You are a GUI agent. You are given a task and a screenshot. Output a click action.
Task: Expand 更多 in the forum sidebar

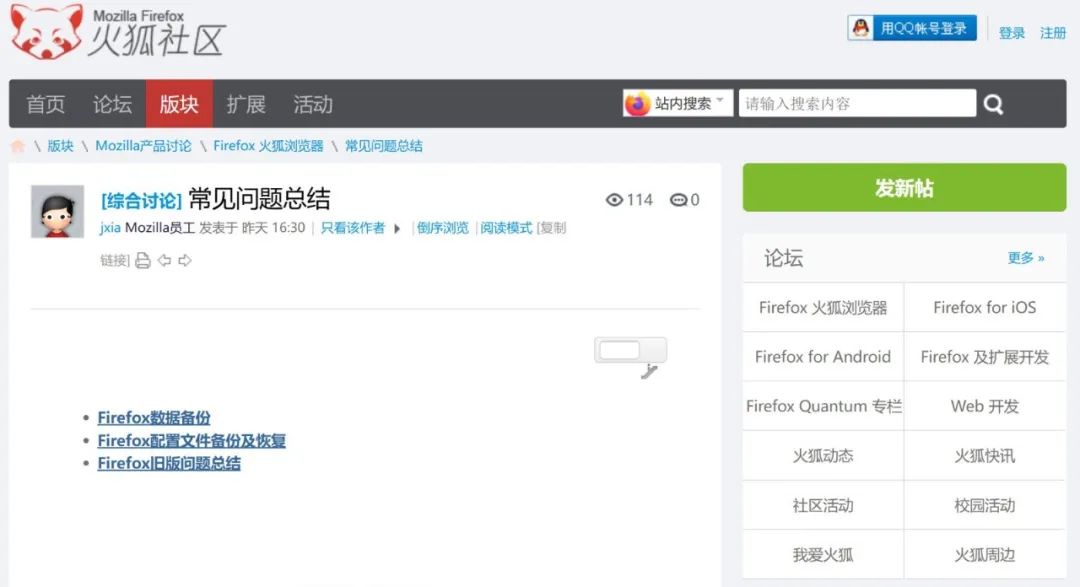1025,258
